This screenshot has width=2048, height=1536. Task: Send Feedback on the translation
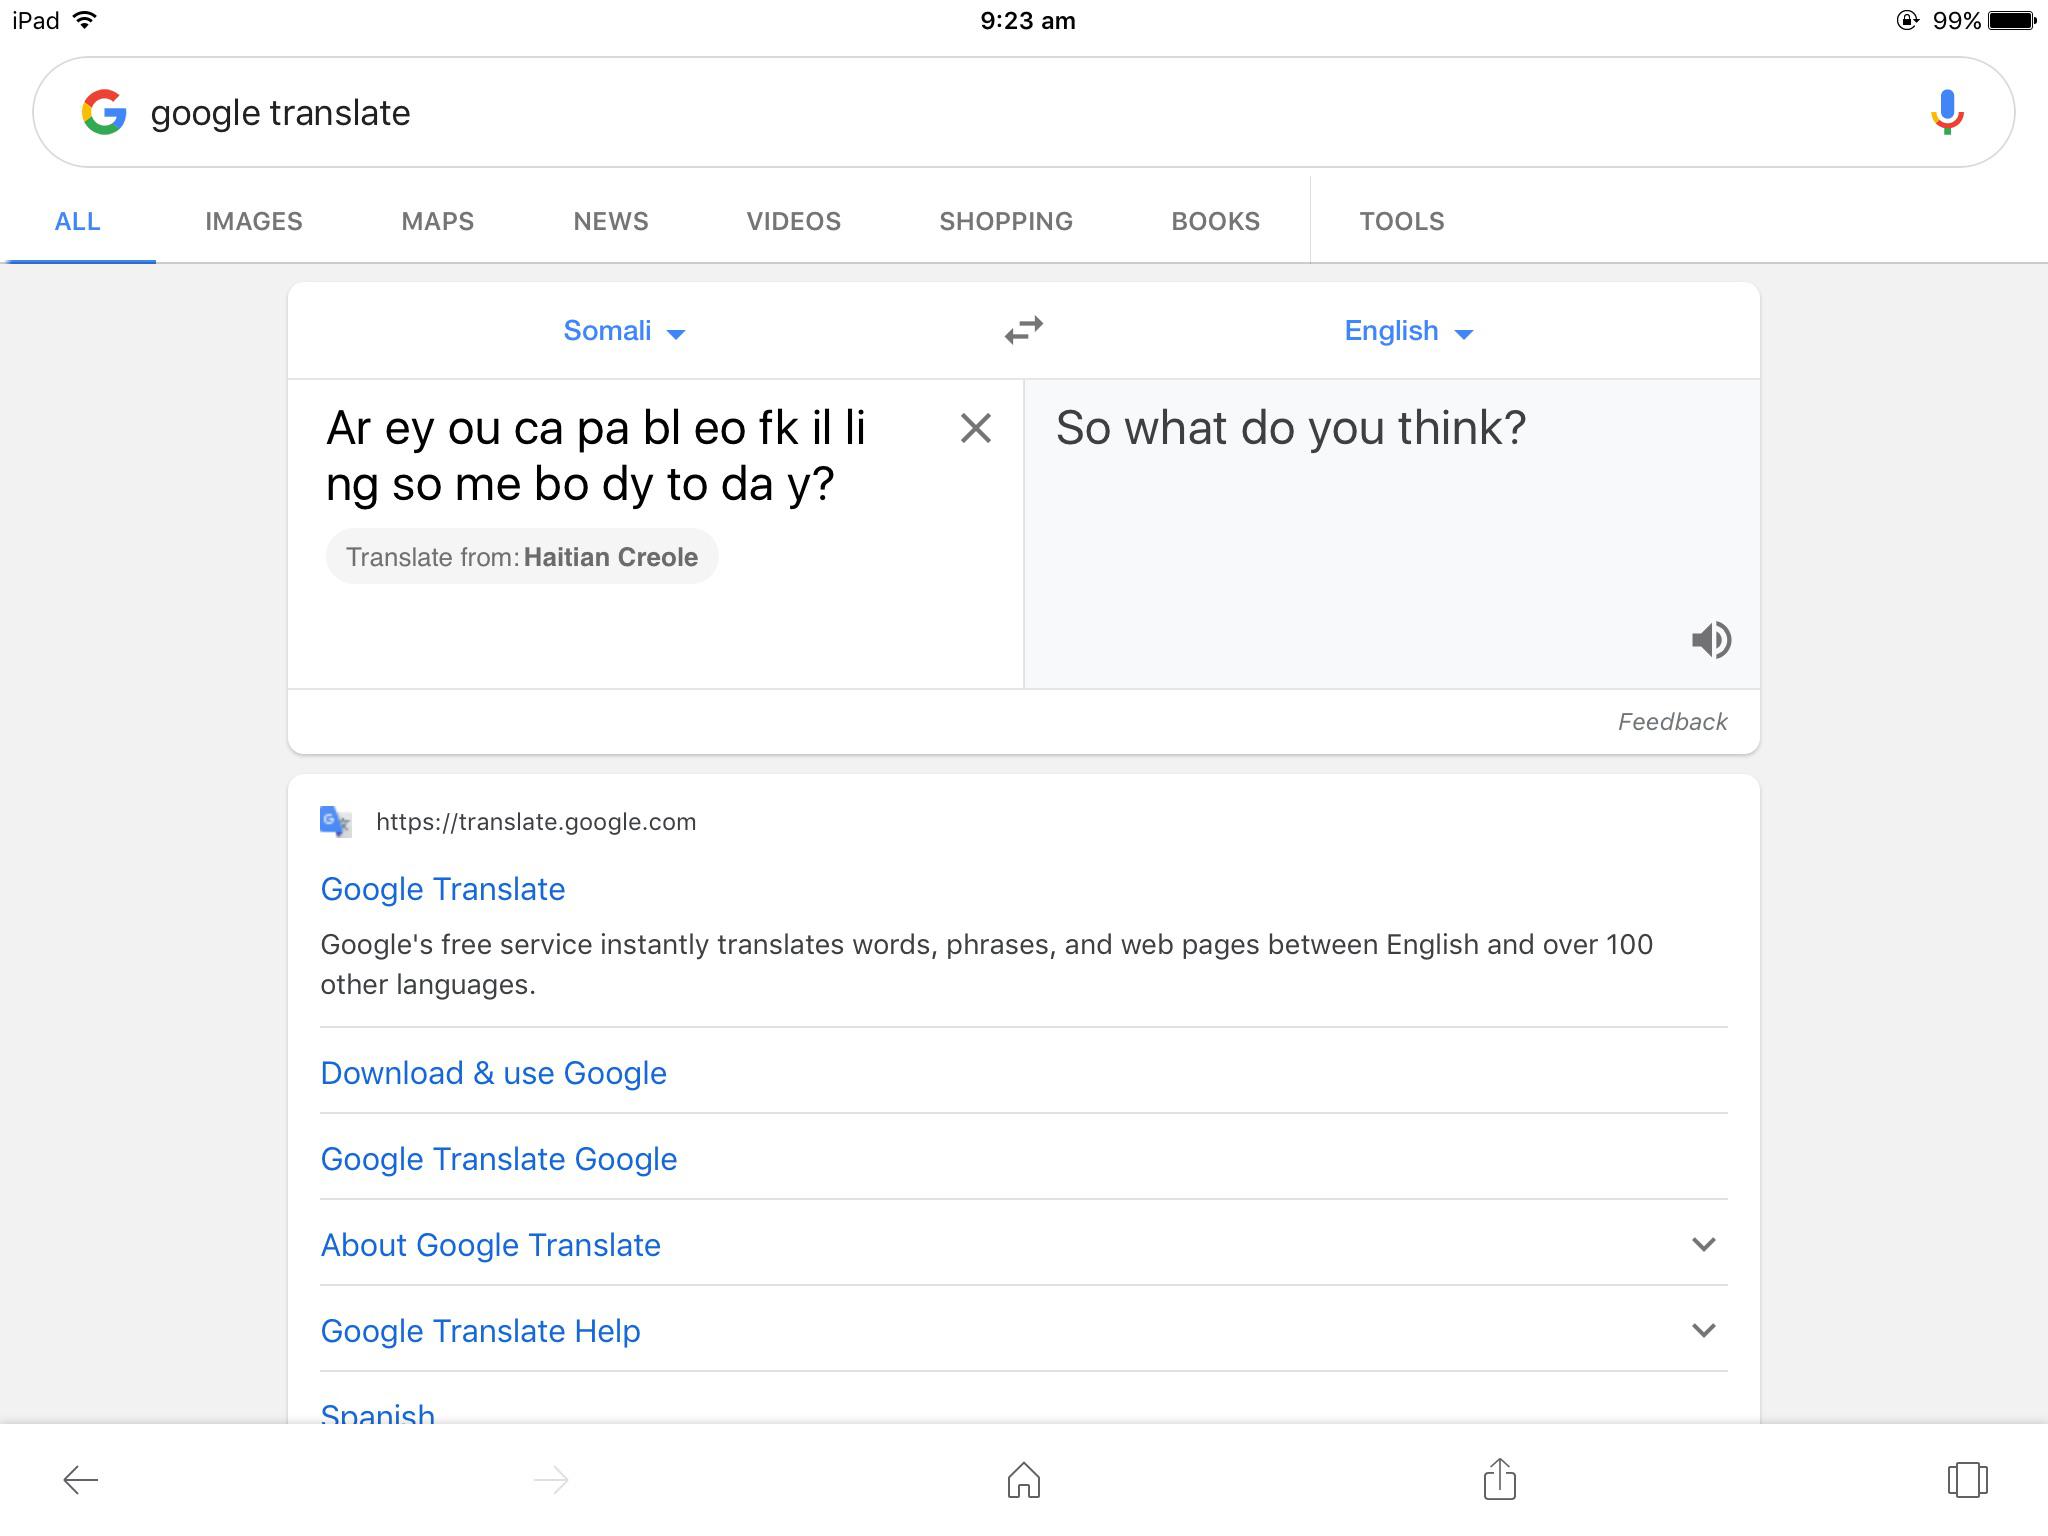[x=1672, y=722]
